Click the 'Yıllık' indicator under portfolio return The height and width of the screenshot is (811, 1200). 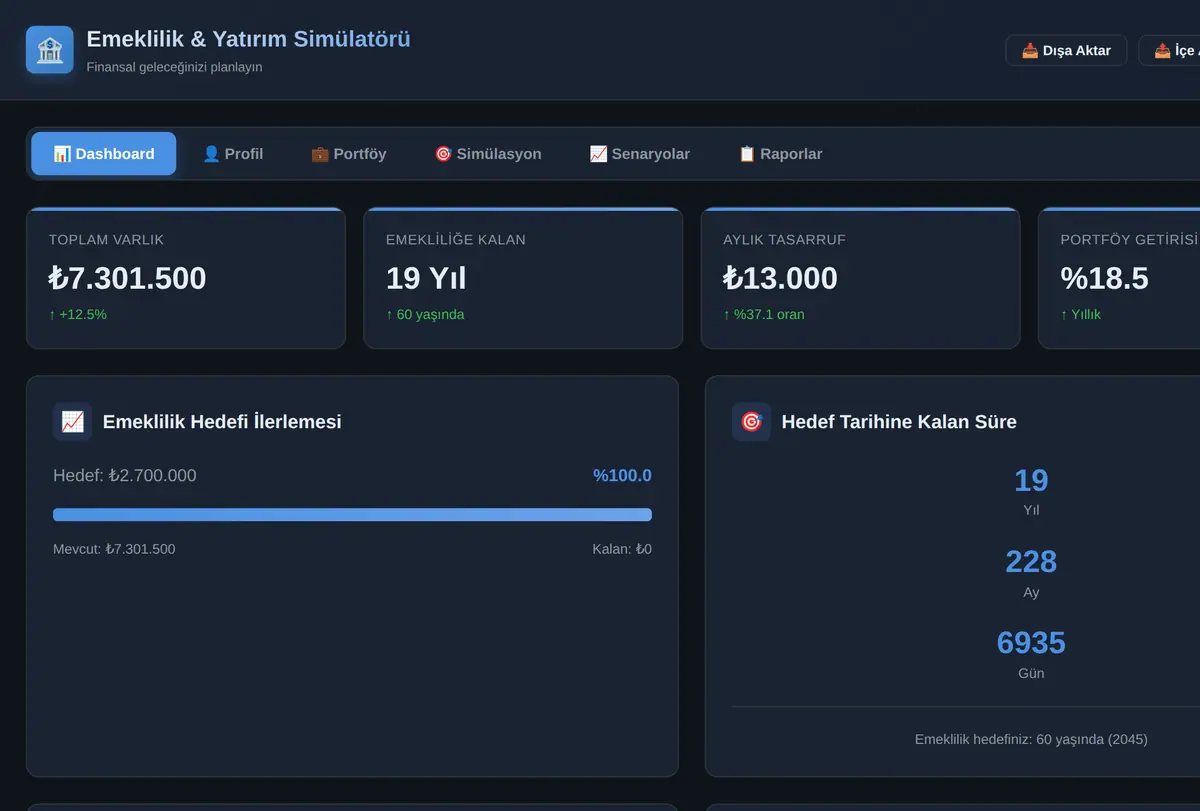tap(1081, 314)
